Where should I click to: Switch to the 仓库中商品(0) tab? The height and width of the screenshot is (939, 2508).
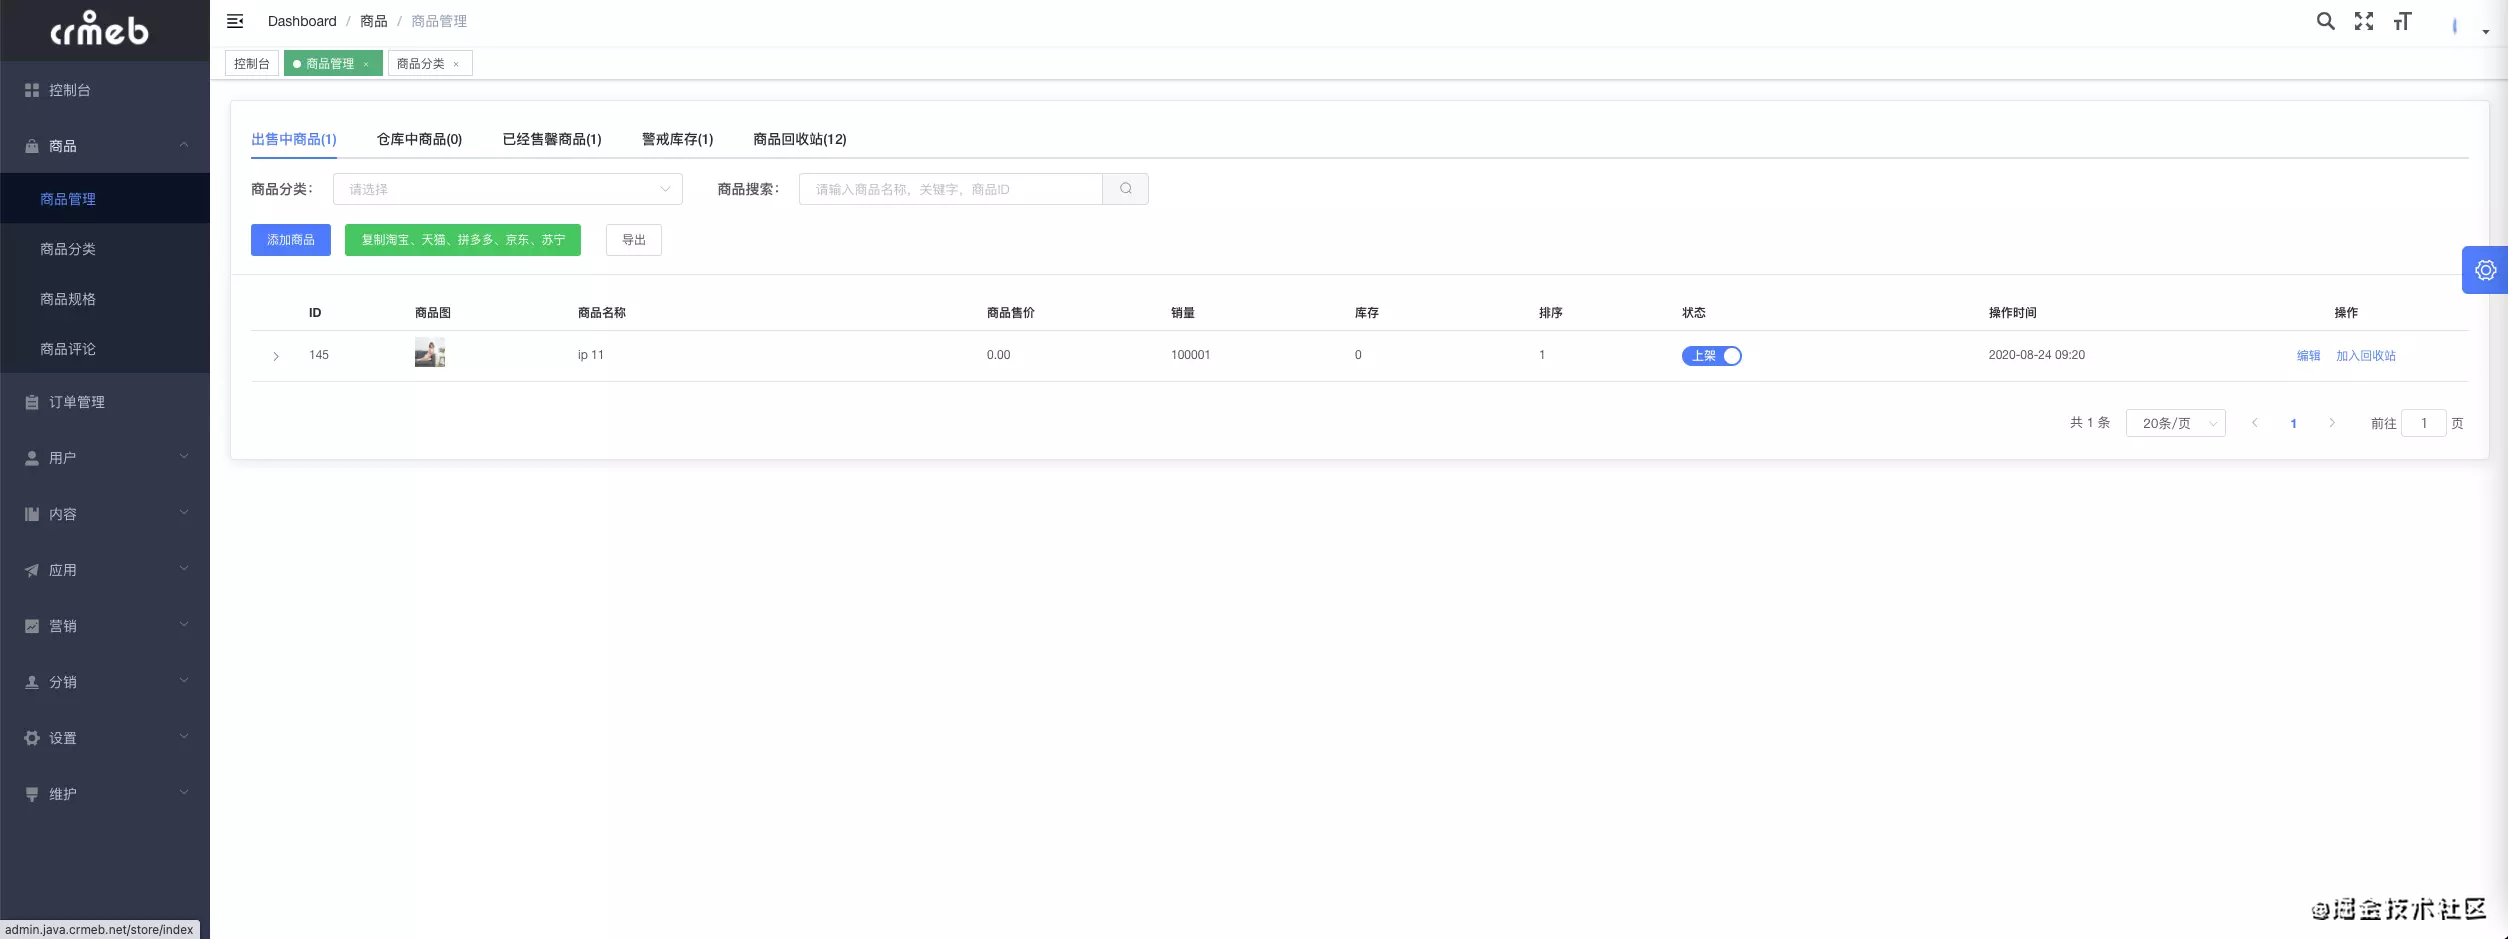coord(419,139)
